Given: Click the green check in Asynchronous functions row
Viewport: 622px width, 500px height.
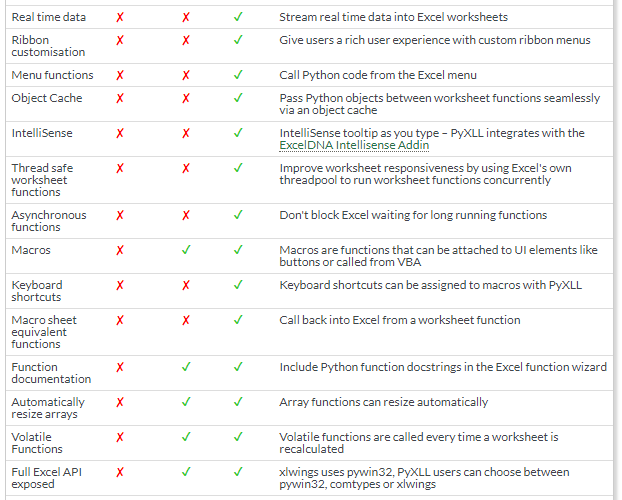Looking at the screenshot, I should 238,215.
